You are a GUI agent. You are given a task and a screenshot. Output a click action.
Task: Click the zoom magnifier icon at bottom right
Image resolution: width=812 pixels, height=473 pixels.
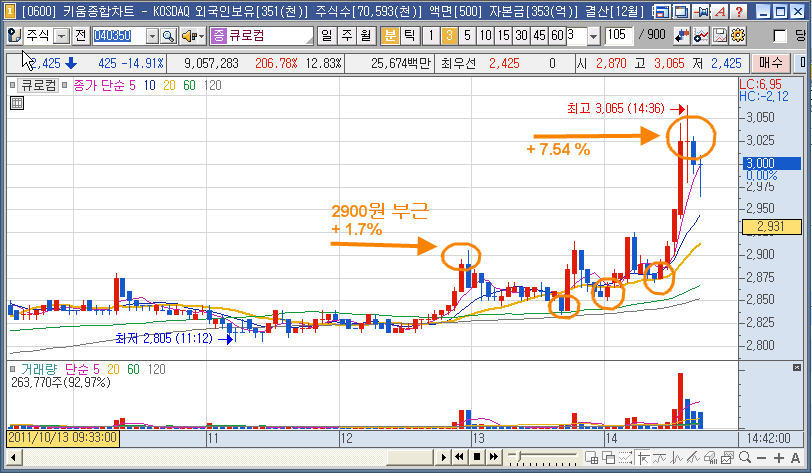pos(745,457)
